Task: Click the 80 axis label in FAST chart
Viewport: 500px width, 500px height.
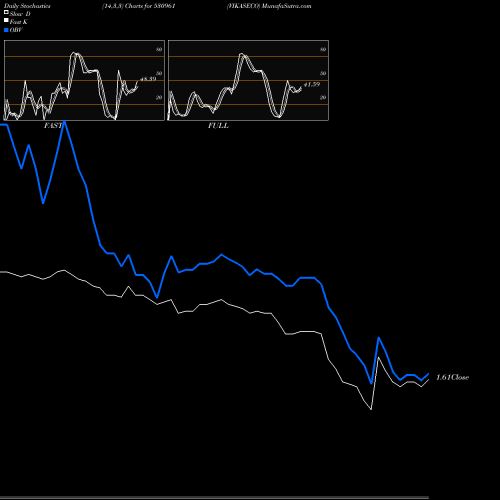Action: click(159, 49)
